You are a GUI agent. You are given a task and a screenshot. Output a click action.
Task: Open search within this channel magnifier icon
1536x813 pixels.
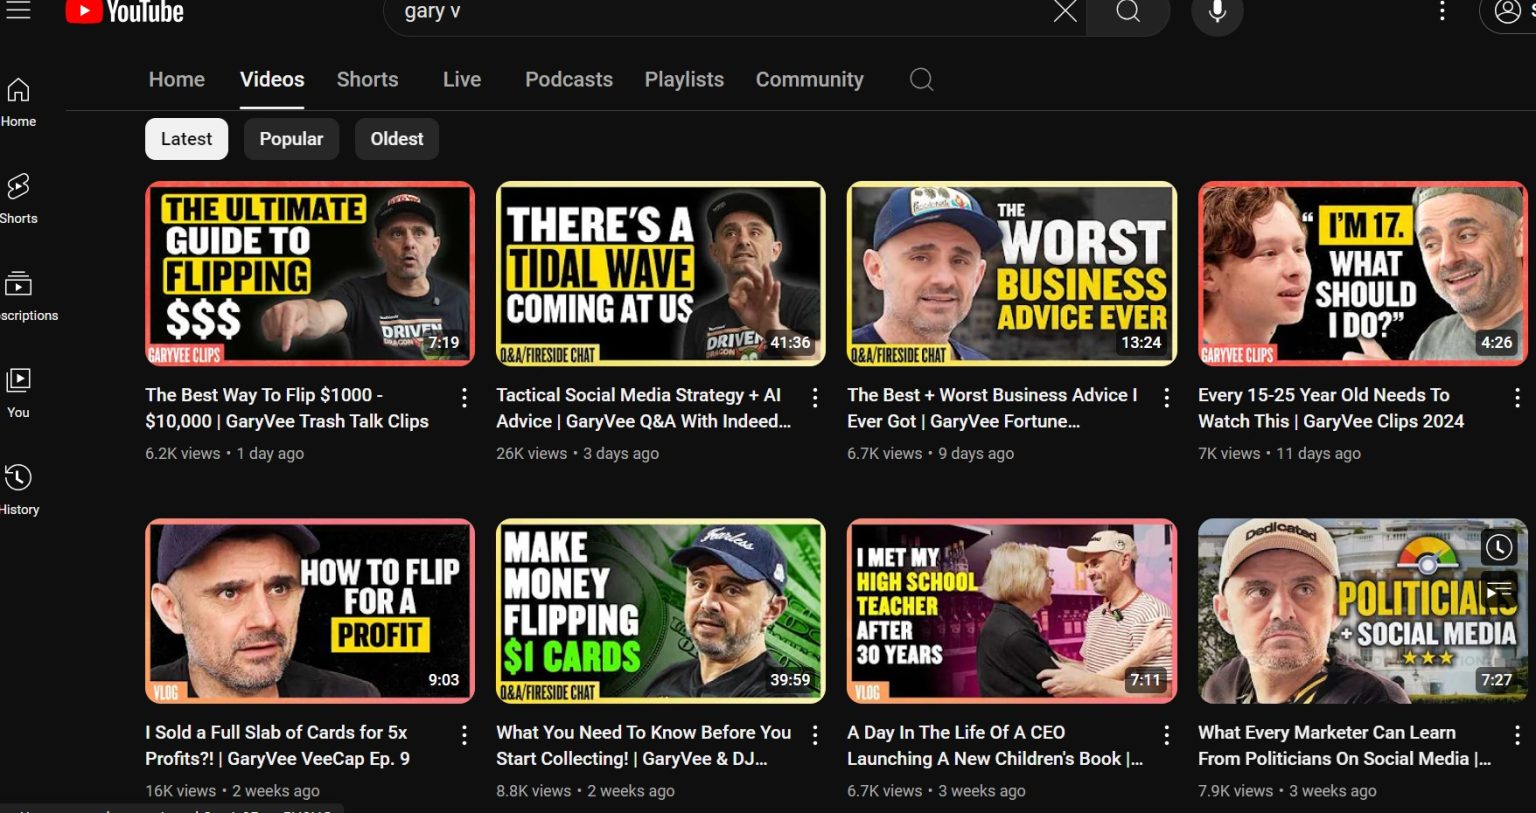point(920,79)
